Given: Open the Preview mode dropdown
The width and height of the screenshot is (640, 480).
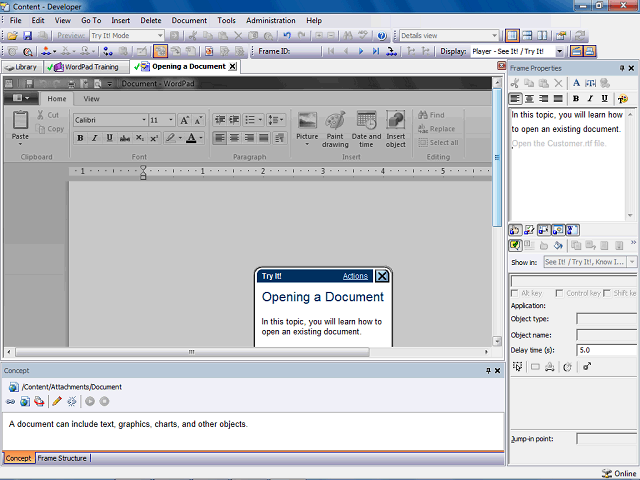Looking at the screenshot, I should (x=160, y=36).
